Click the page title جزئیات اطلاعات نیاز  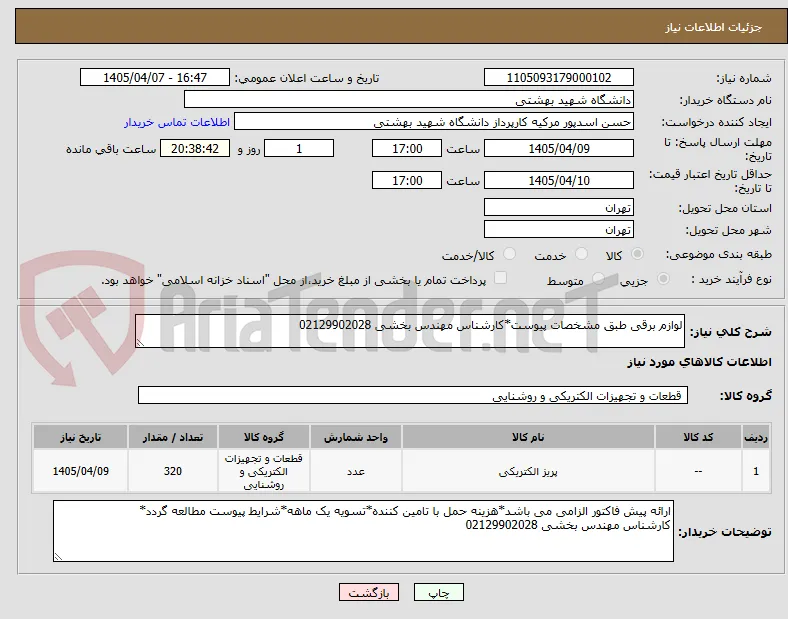tap(714, 27)
